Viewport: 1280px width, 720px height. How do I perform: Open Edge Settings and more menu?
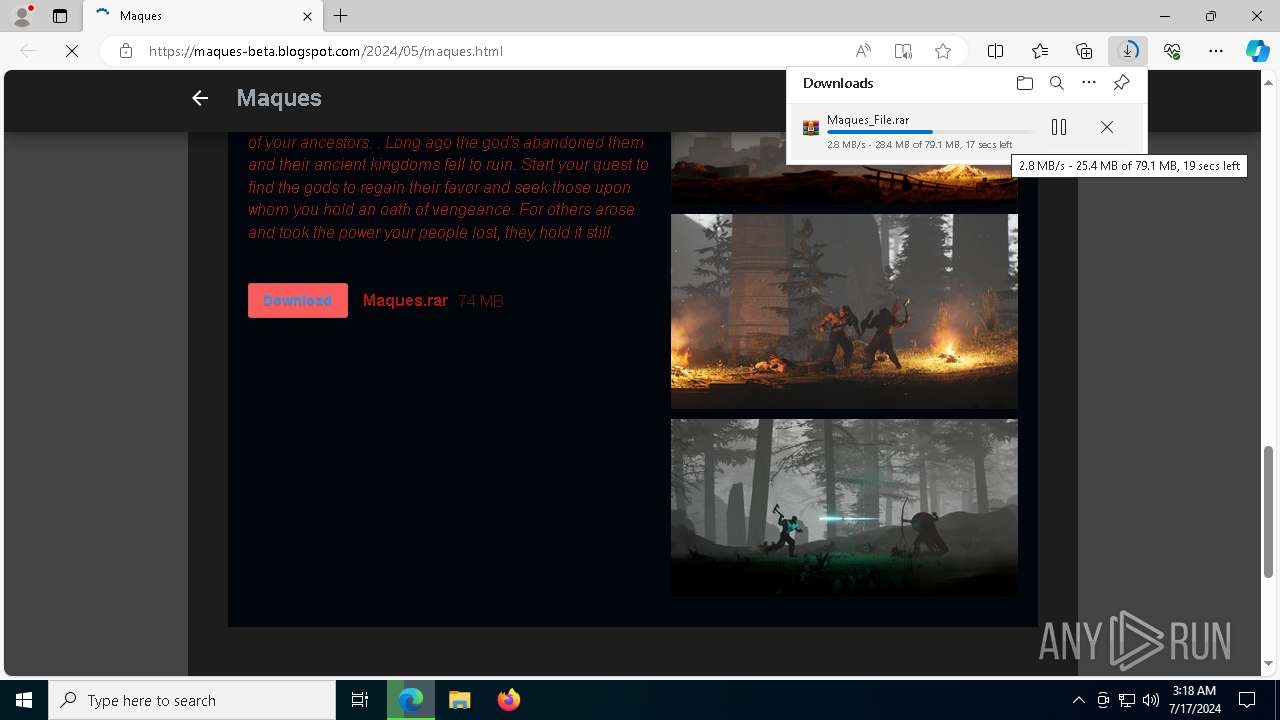pos(1216,51)
